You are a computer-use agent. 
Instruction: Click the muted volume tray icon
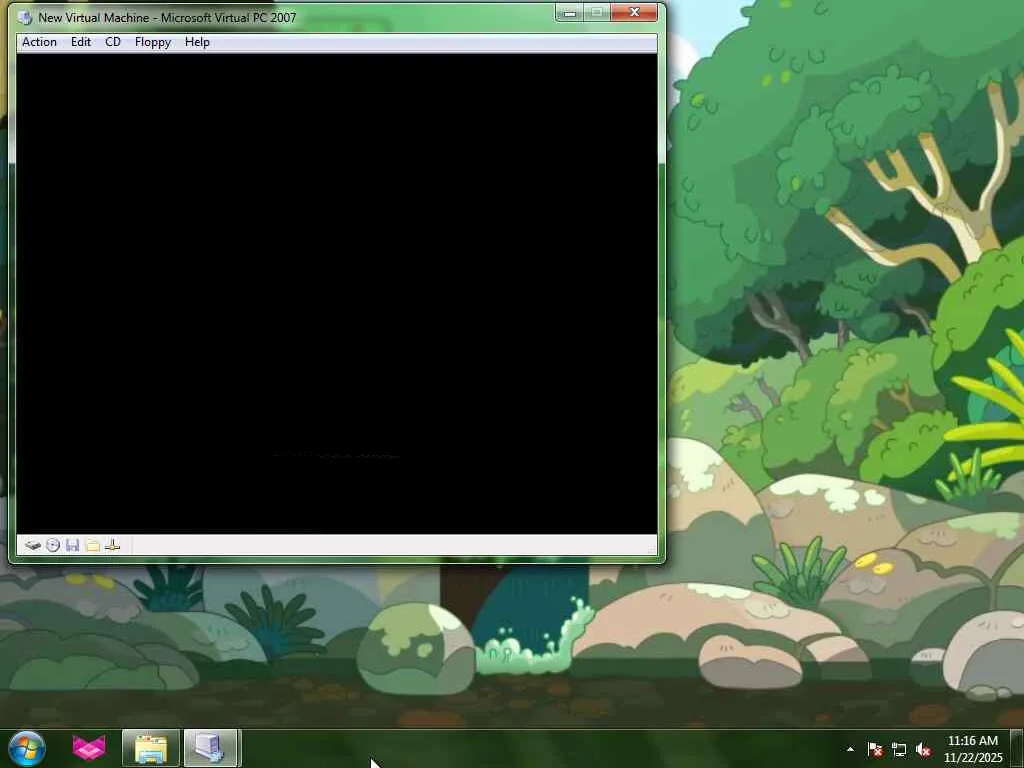click(x=923, y=749)
